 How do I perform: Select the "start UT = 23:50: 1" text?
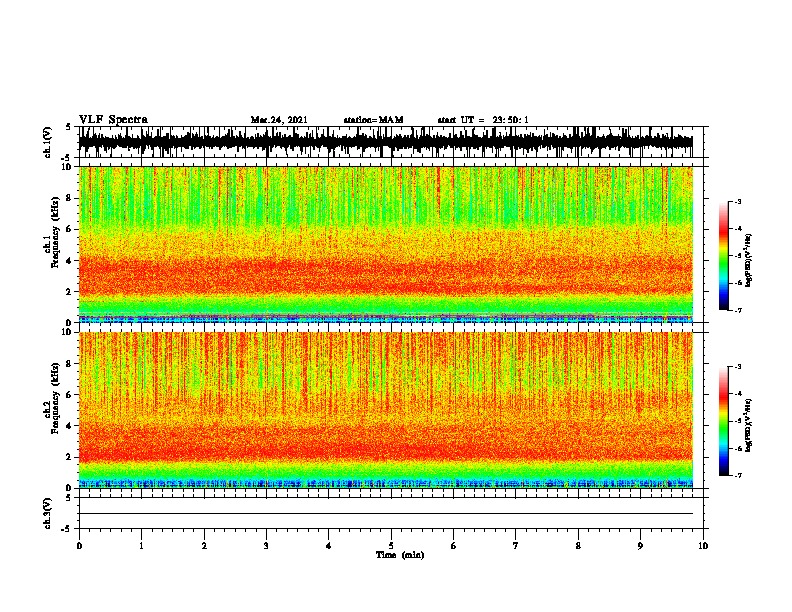[x=483, y=120]
